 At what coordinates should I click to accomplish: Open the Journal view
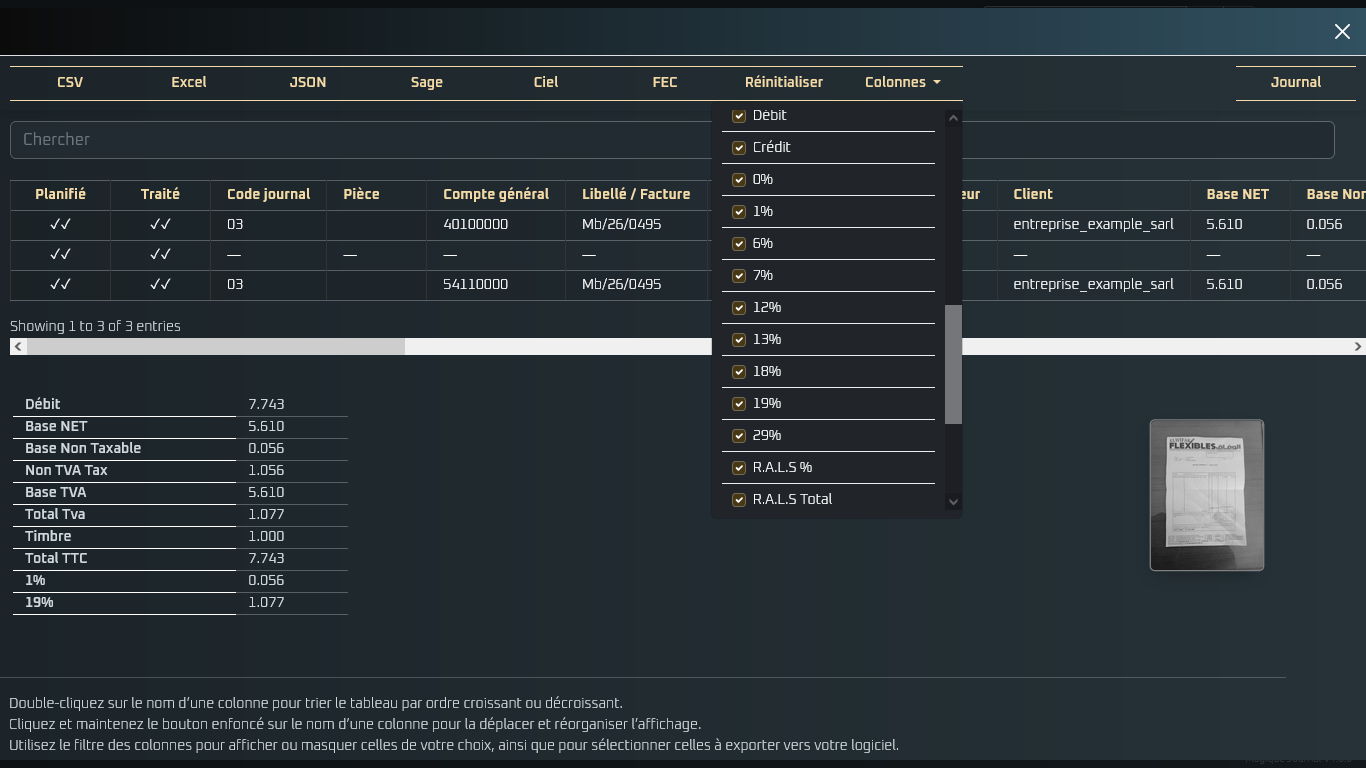coord(1296,83)
